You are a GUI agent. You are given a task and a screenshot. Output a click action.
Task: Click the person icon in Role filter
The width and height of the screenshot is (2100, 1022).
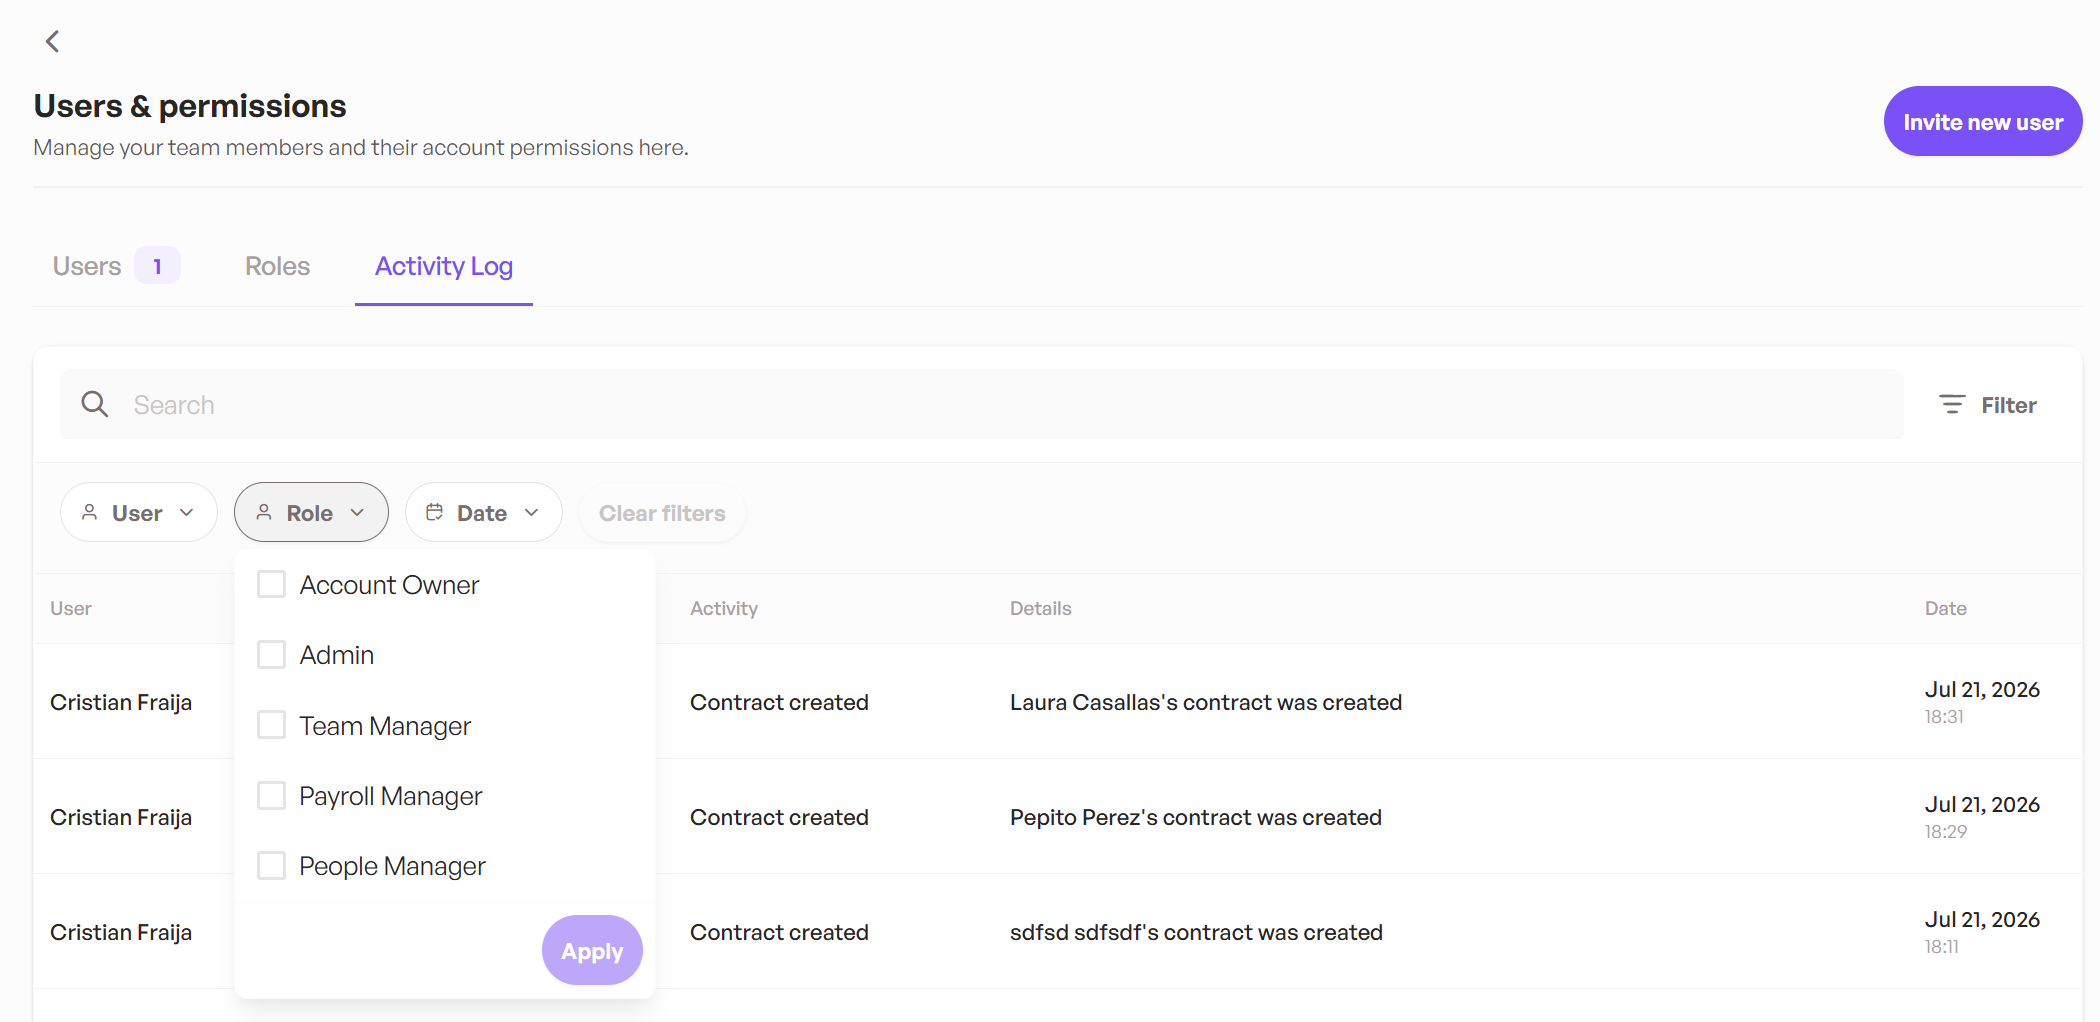pyautogui.click(x=264, y=512)
